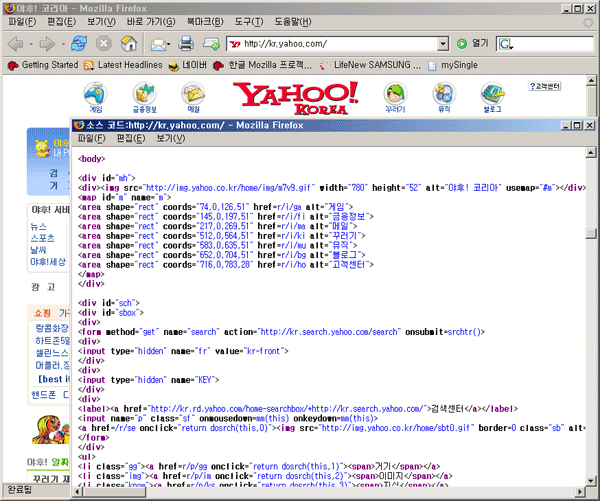Screen dimensions: 600x501
Task: Open the 네이버 bookmark
Action: pyautogui.click(x=188, y=65)
